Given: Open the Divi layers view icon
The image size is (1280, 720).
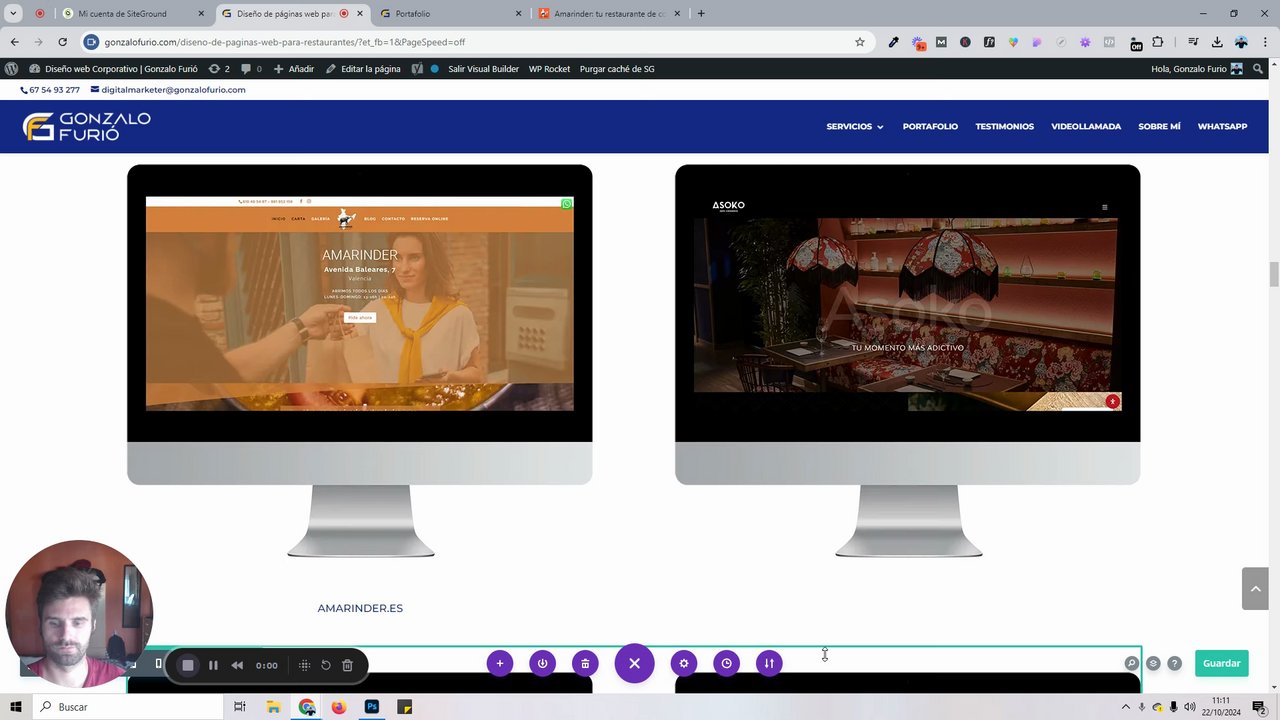Looking at the screenshot, I should [1153, 663].
